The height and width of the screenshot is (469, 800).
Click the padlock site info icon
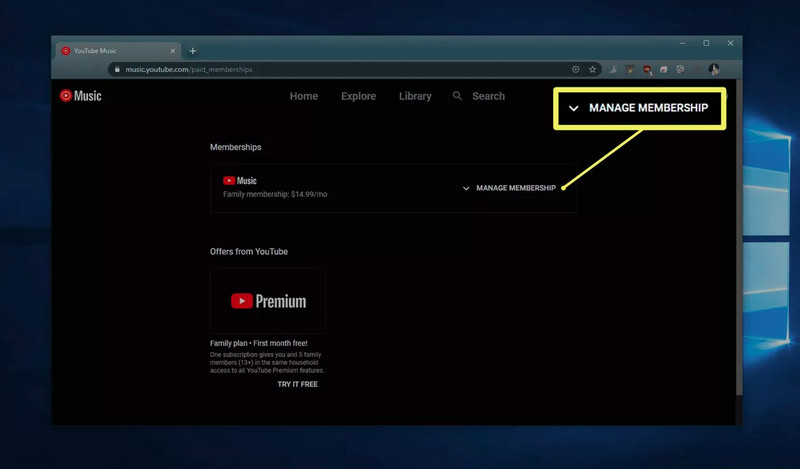pyautogui.click(x=117, y=69)
